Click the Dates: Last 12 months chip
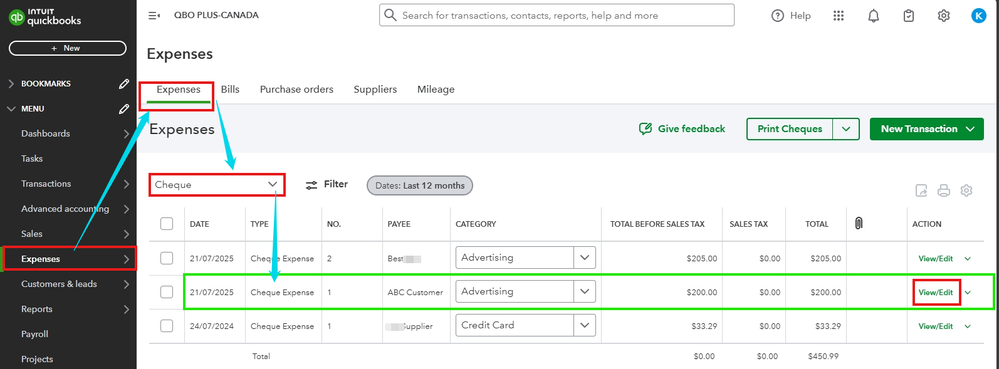The width and height of the screenshot is (999, 369). click(420, 186)
